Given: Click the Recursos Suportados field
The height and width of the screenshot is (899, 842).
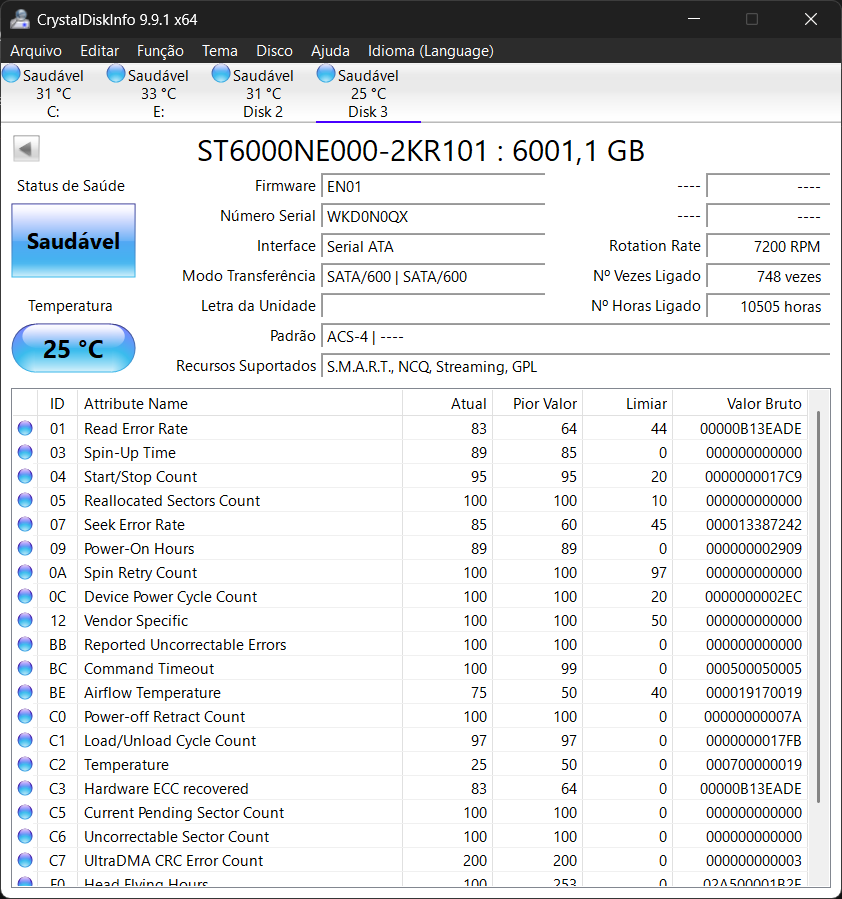Looking at the screenshot, I should click(575, 366).
